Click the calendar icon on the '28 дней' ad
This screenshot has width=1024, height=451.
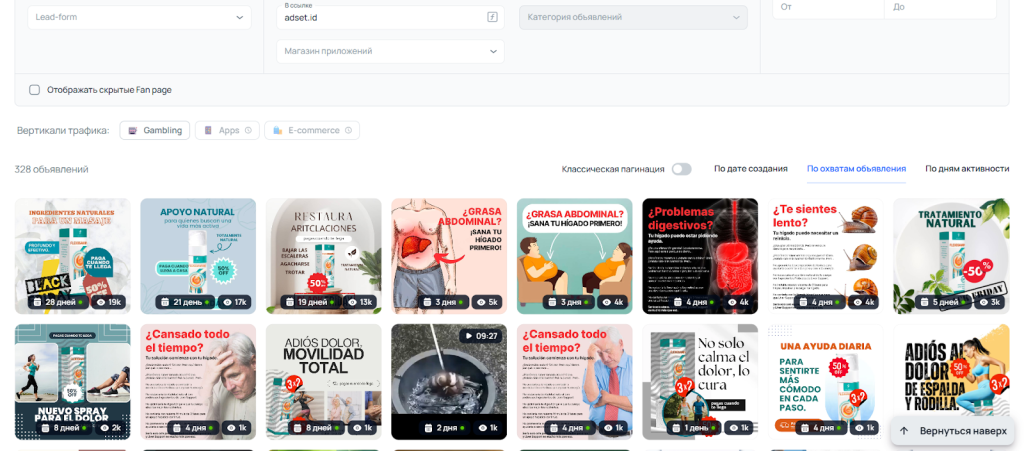pos(35,301)
